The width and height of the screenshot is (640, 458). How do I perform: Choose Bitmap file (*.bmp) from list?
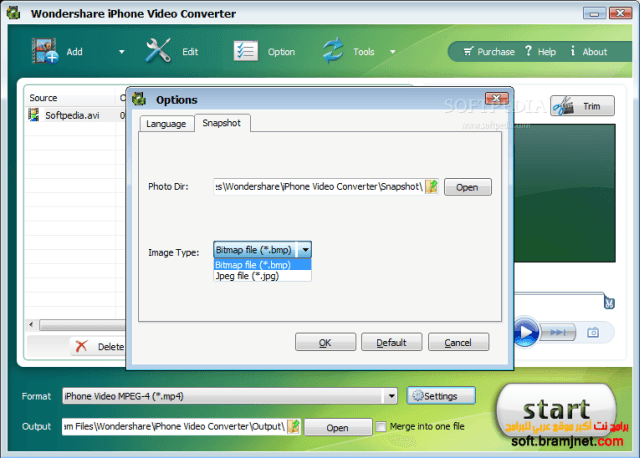[262, 265]
